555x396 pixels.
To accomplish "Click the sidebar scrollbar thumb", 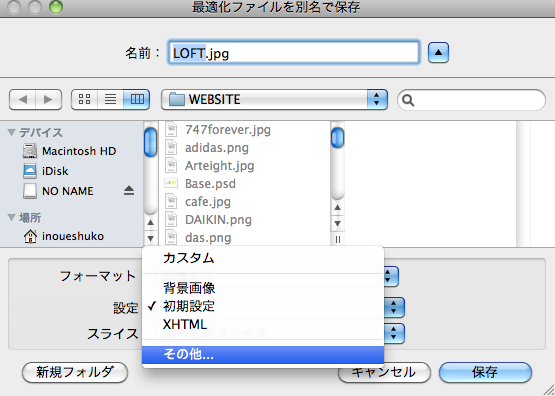I will (150, 142).
